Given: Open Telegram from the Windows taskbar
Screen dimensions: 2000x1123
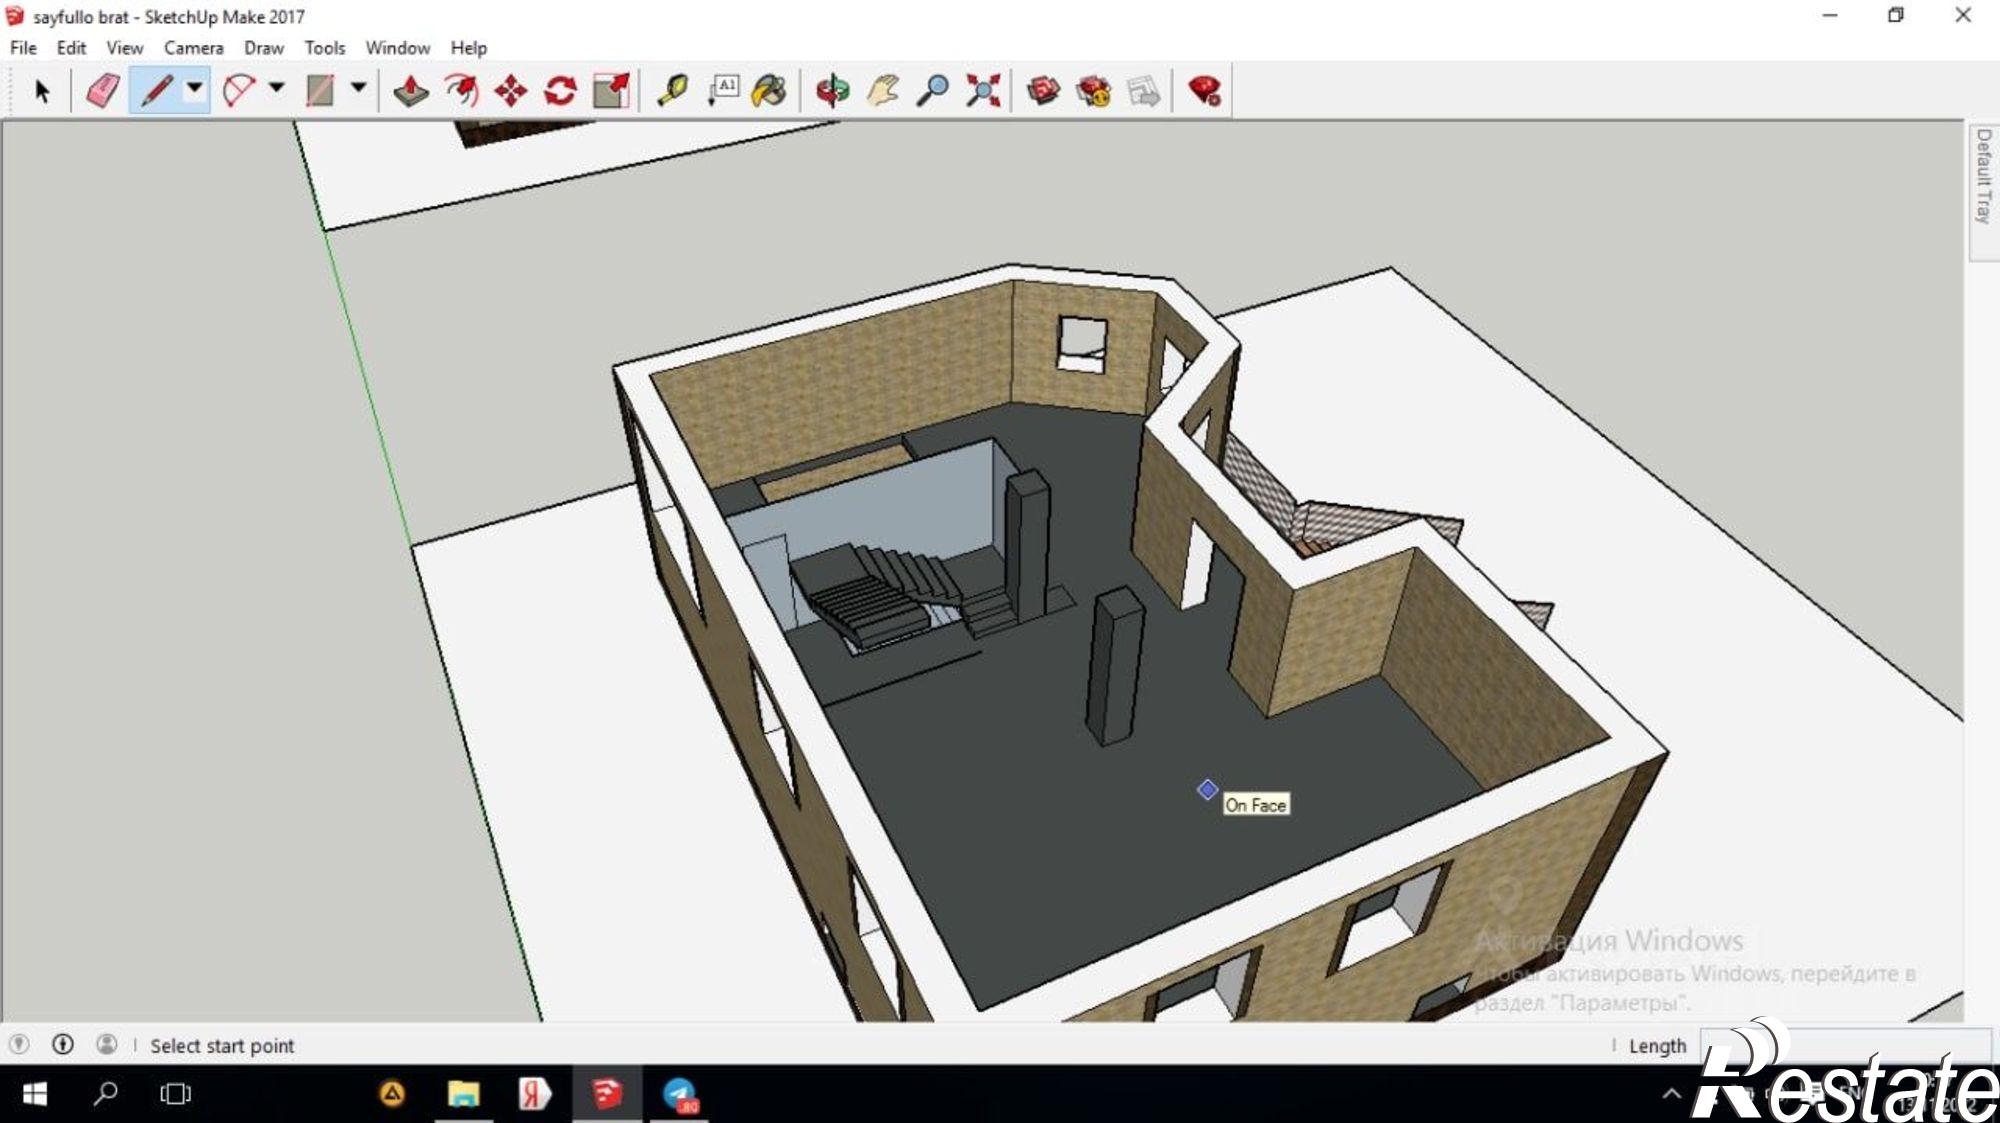Looking at the screenshot, I should (x=680, y=1094).
